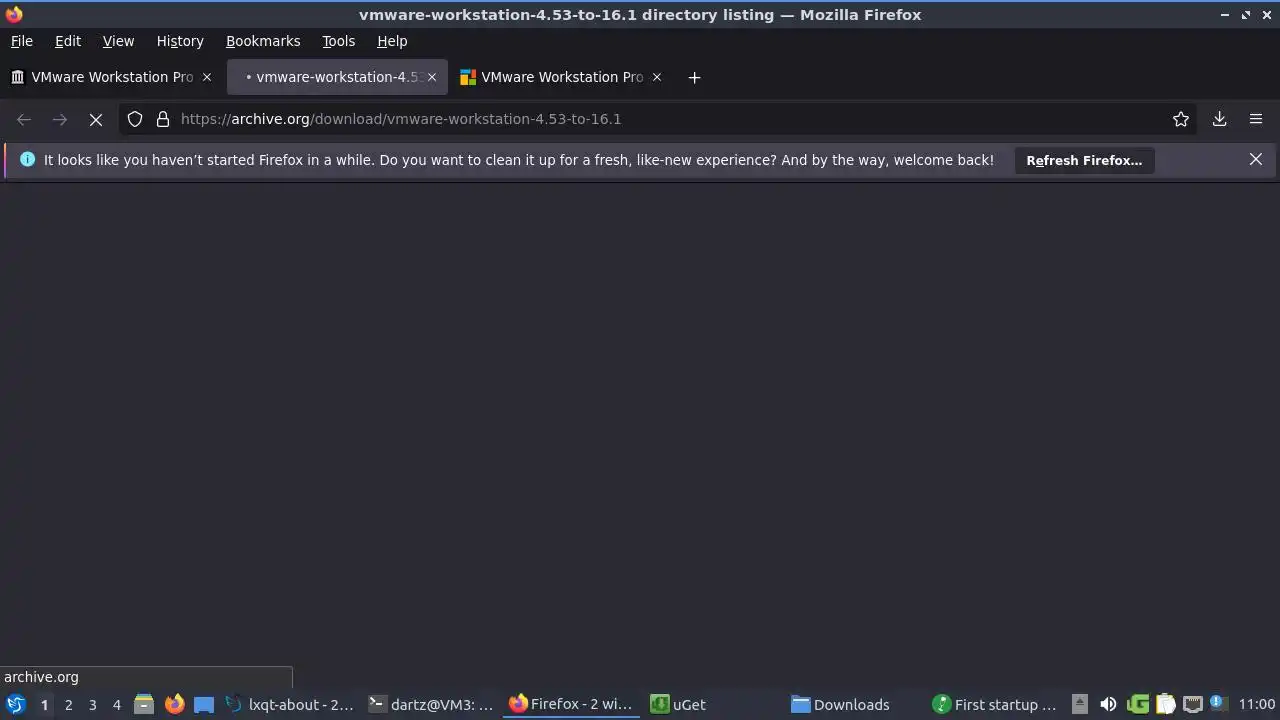This screenshot has width=1280, height=720.
Task: Open the LXQt application menu
Action: click(15, 704)
